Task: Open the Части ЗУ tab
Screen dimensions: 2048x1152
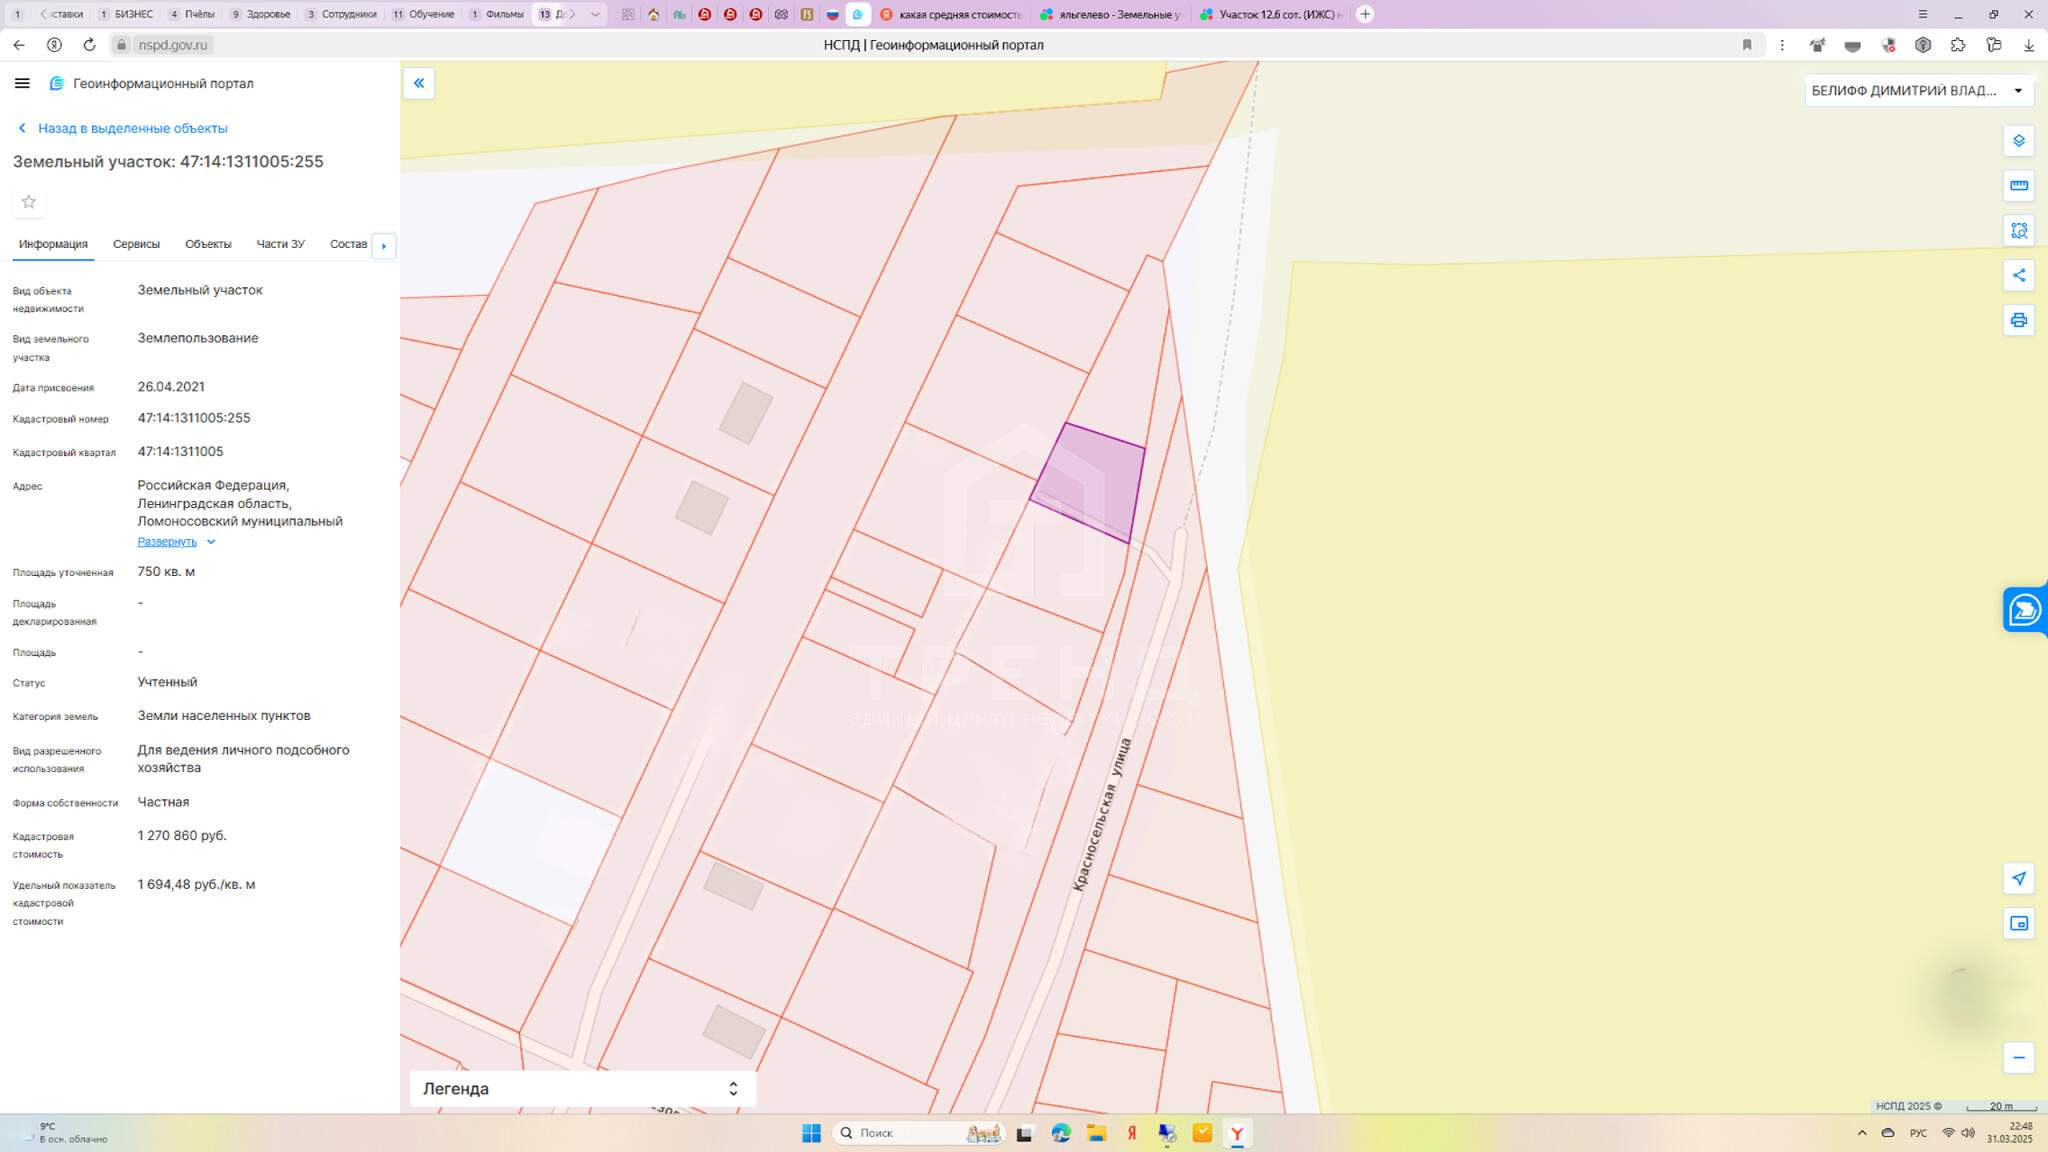Action: click(x=280, y=244)
